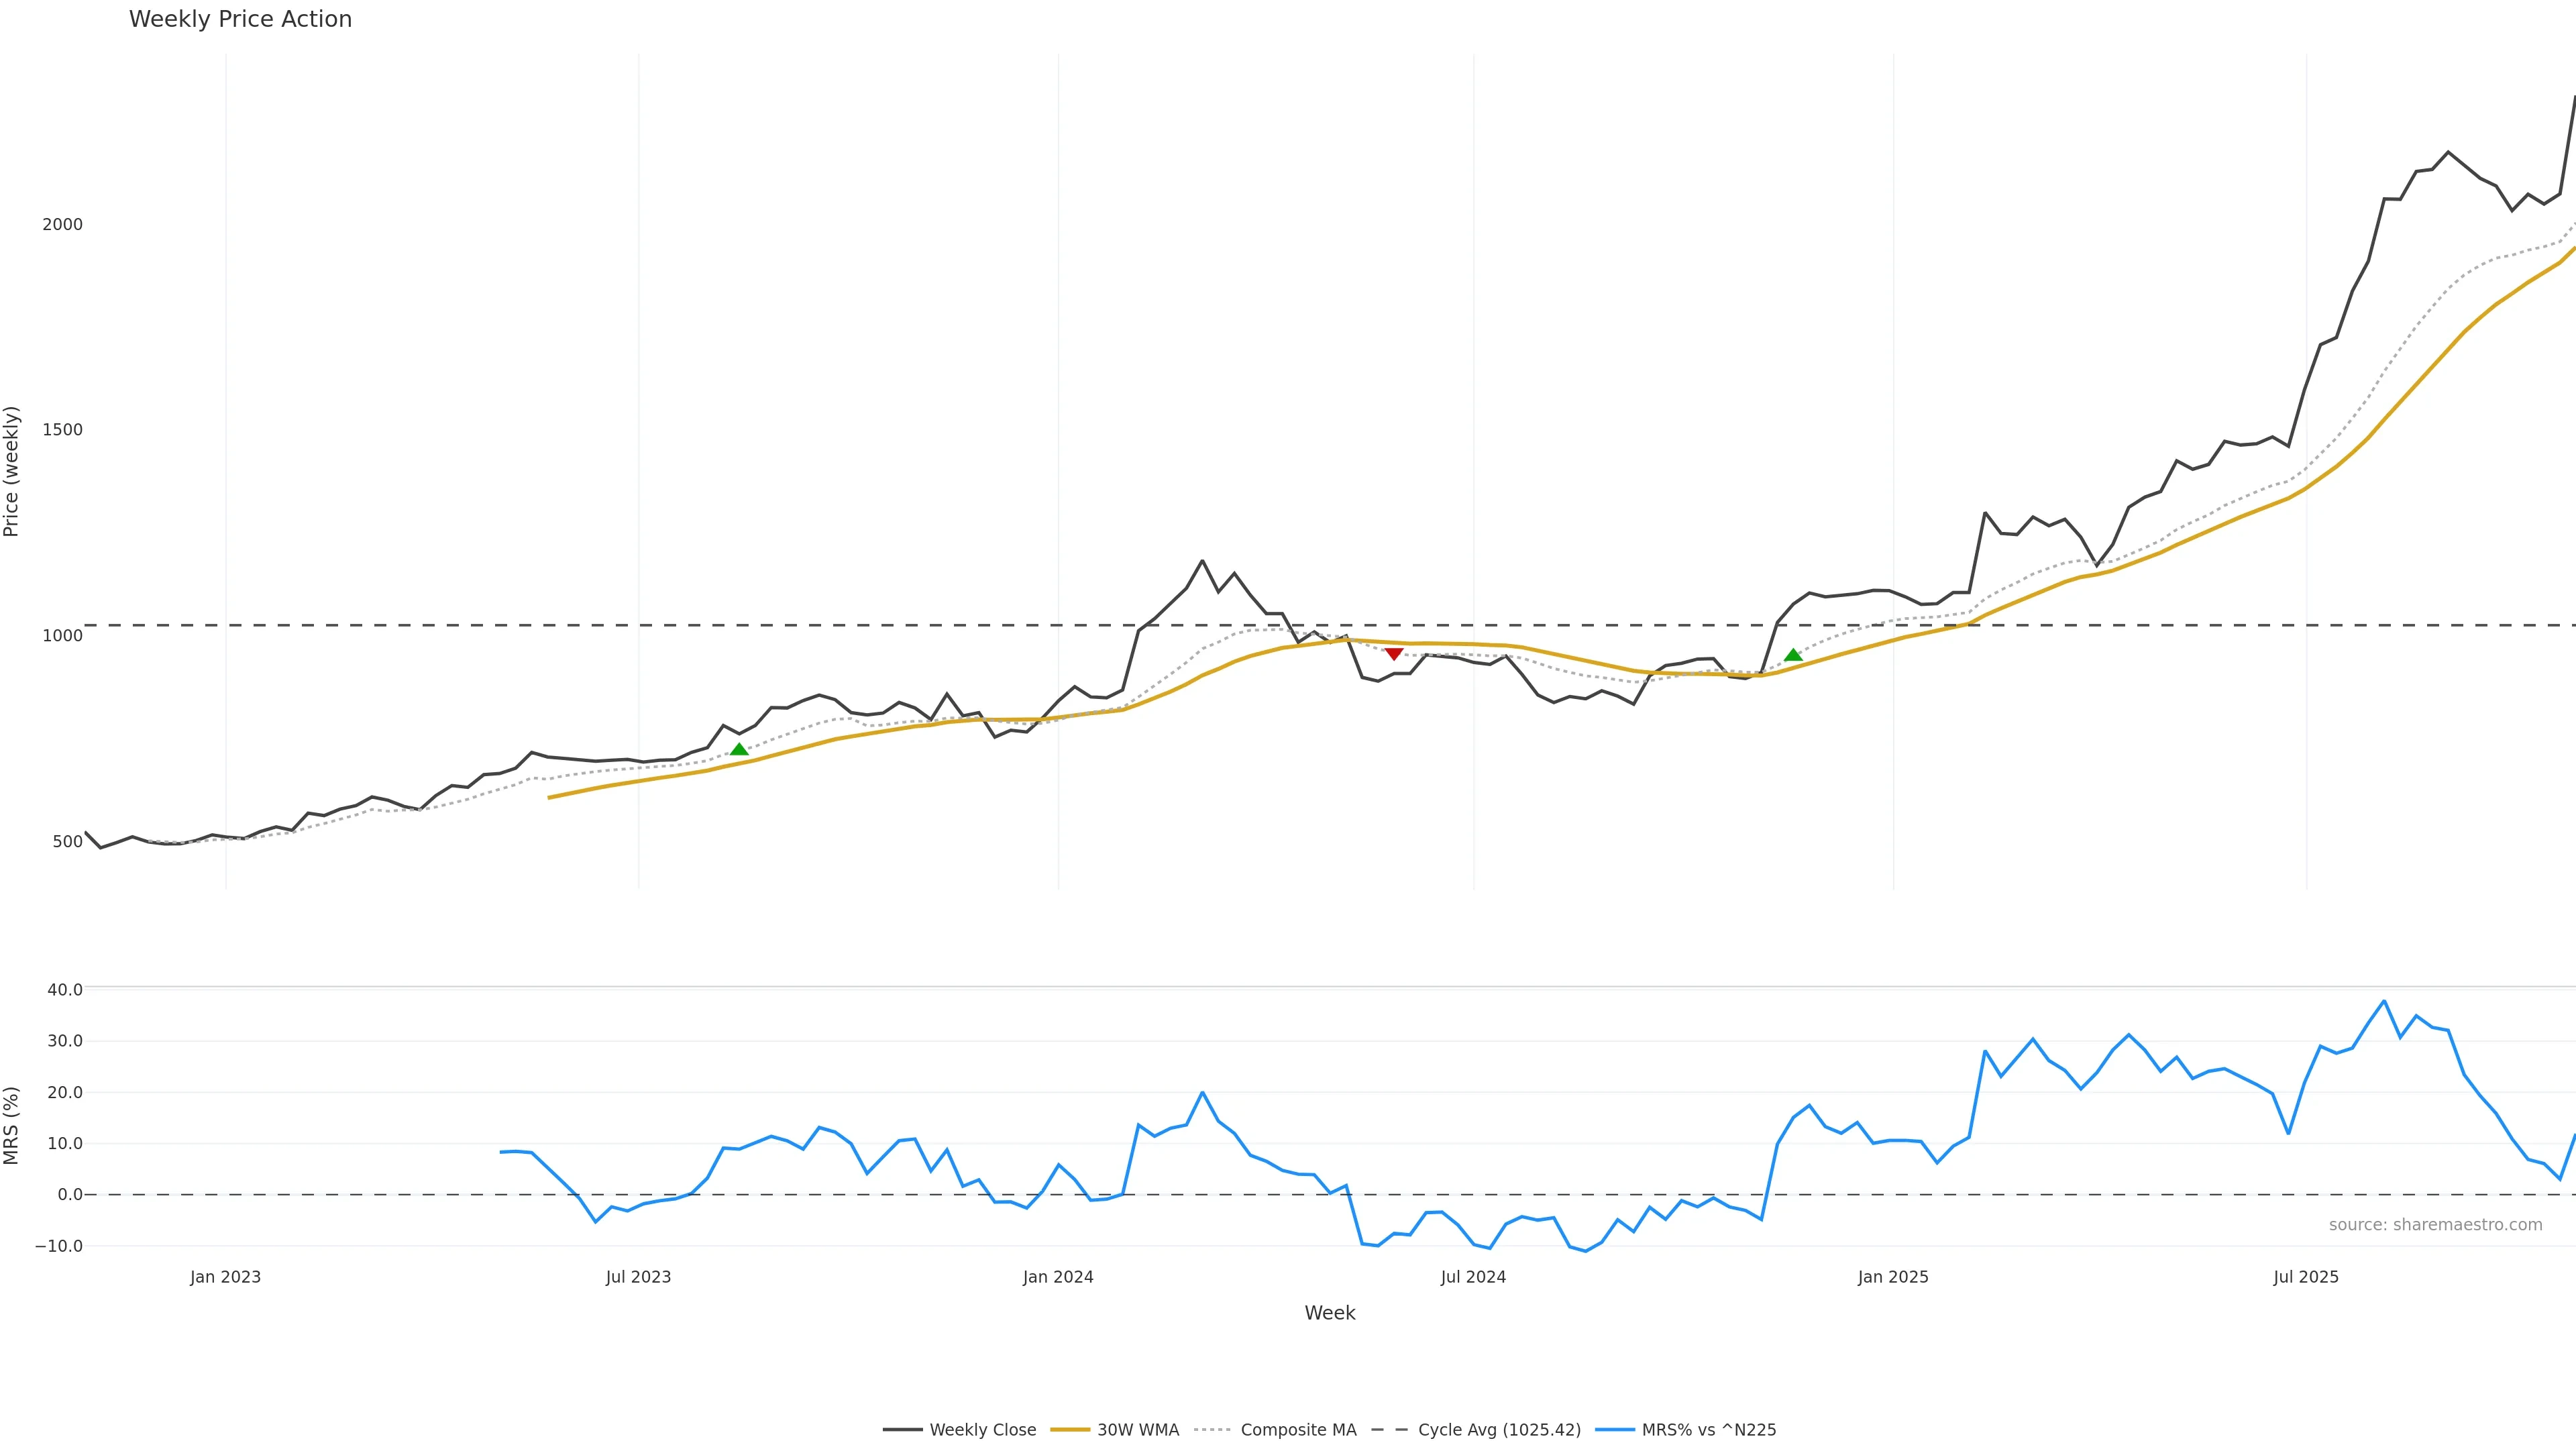
Task: Click the green up-triangle marker in late 2024
Action: click(x=1793, y=655)
